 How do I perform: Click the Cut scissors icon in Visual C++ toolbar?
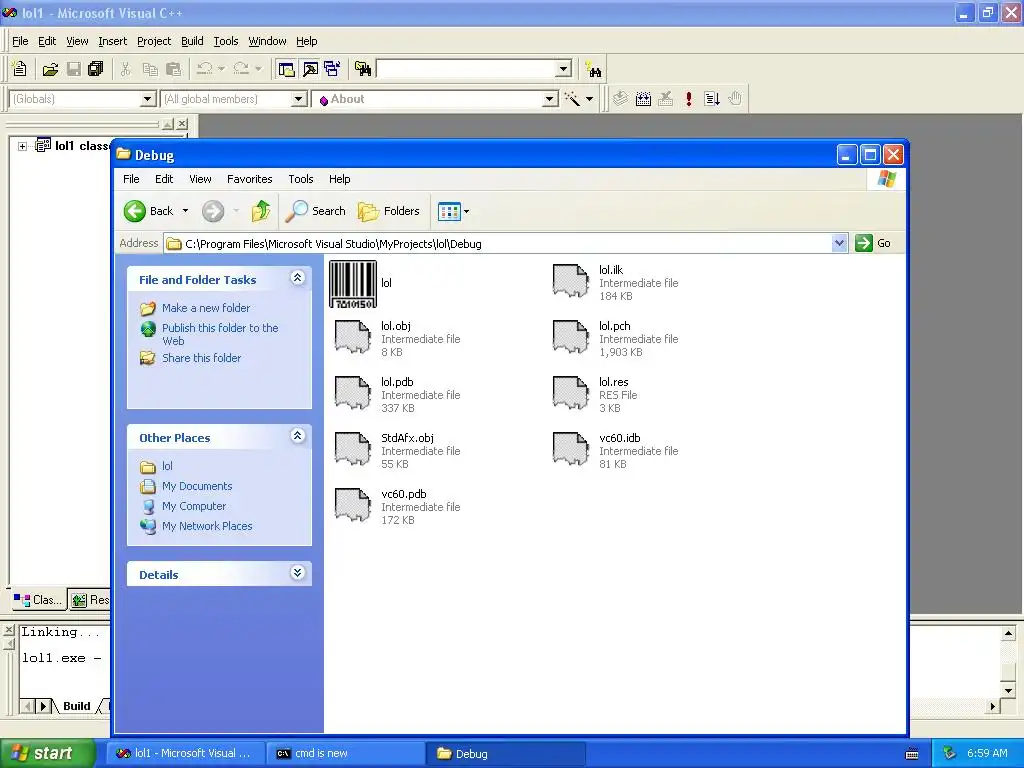click(x=125, y=69)
